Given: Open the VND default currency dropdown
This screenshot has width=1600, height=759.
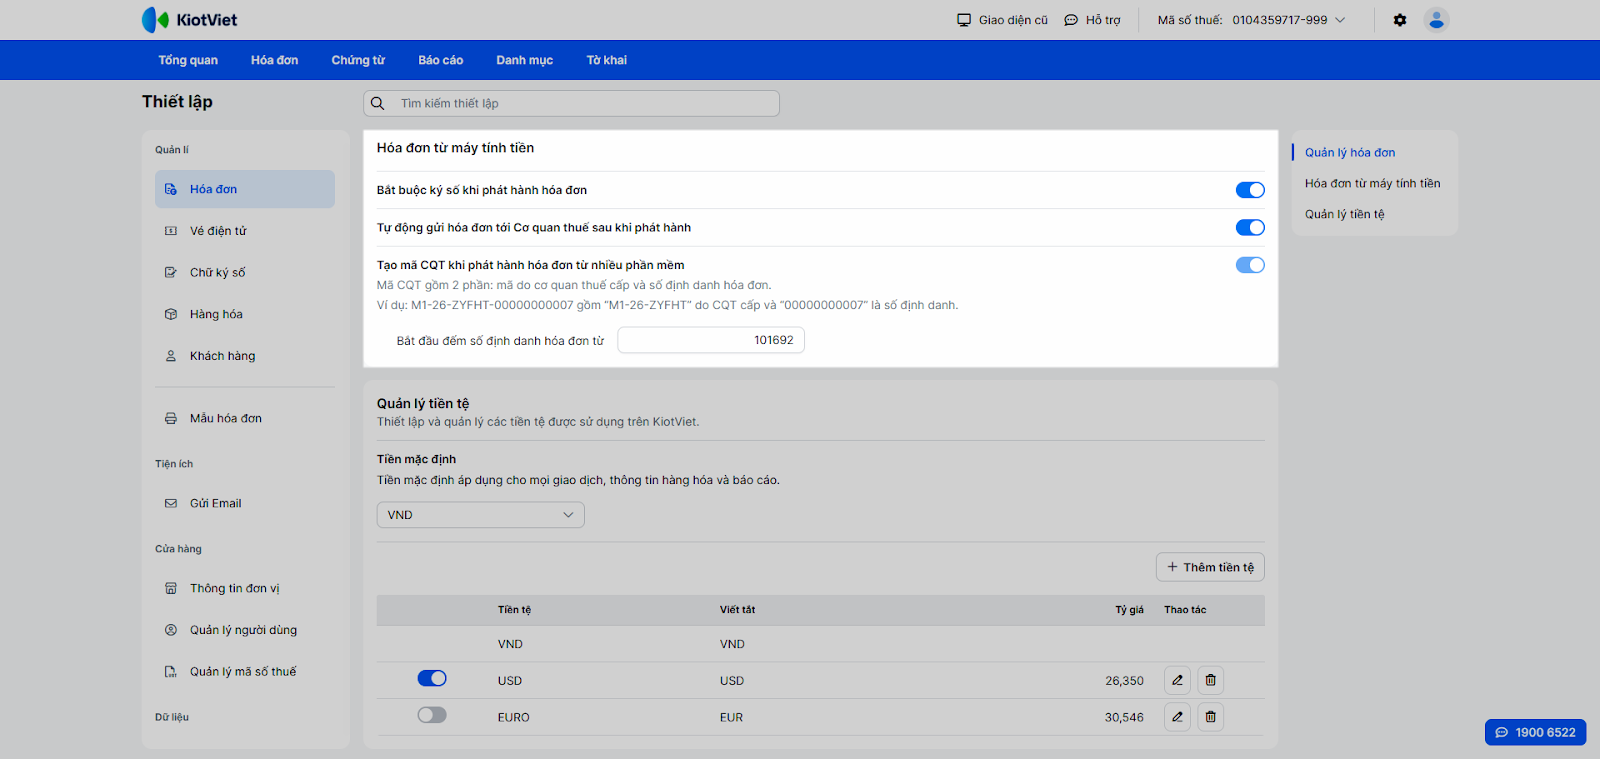Looking at the screenshot, I should [x=480, y=515].
